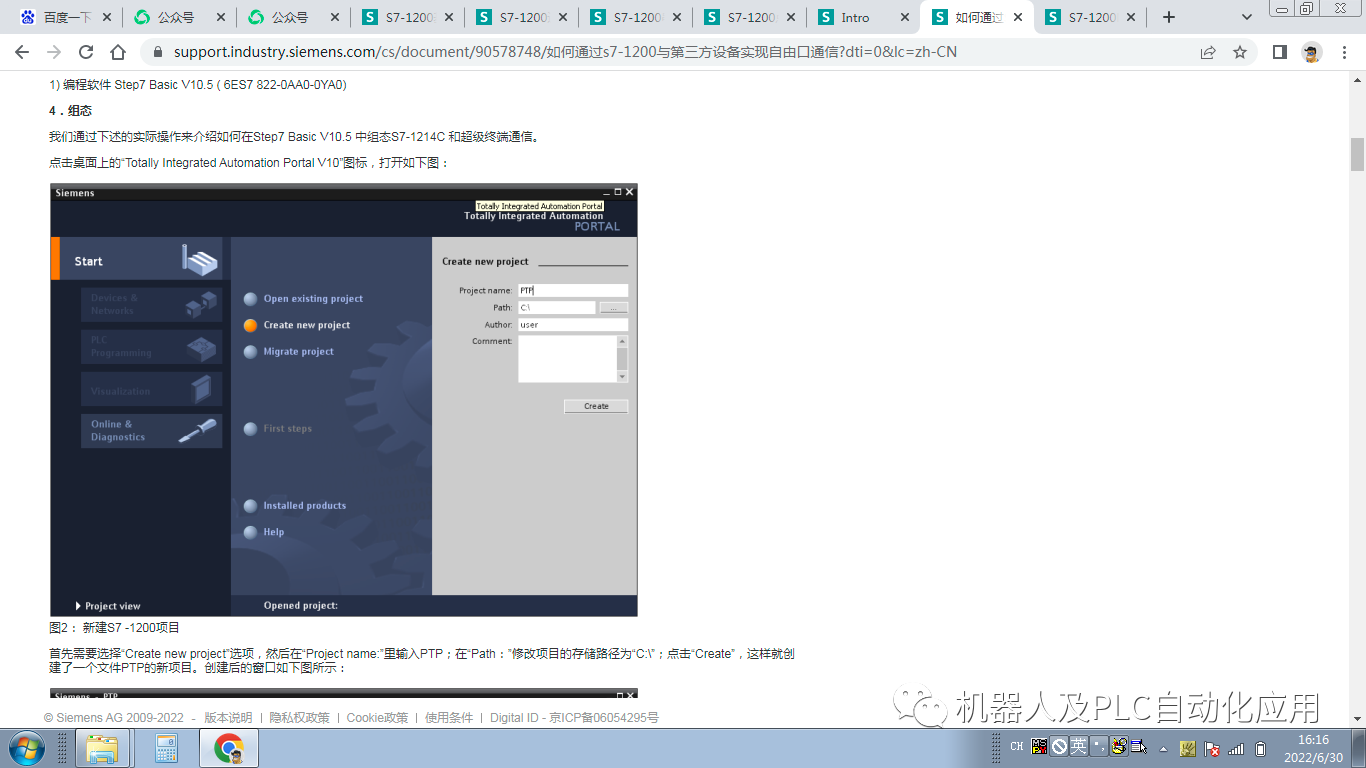Image resolution: width=1366 pixels, height=768 pixels.
Task: Open the browser home page
Action: [118, 52]
